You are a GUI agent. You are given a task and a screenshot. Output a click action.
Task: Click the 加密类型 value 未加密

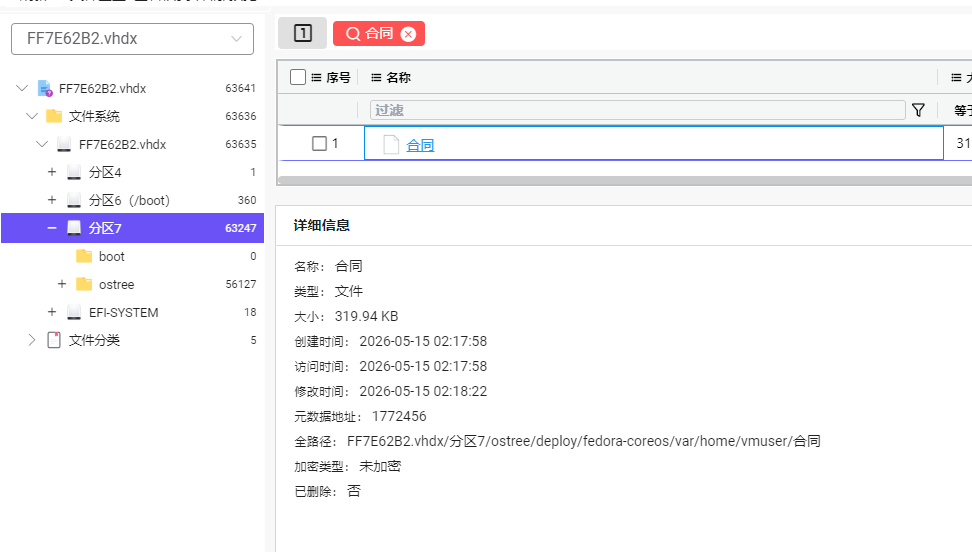pyautogui.click(x=380, y=466)
